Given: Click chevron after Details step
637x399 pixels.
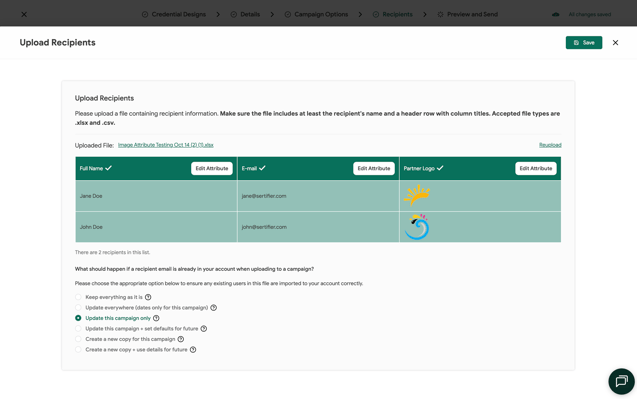Looking at the screenshot, I should (x=272, y=14).
